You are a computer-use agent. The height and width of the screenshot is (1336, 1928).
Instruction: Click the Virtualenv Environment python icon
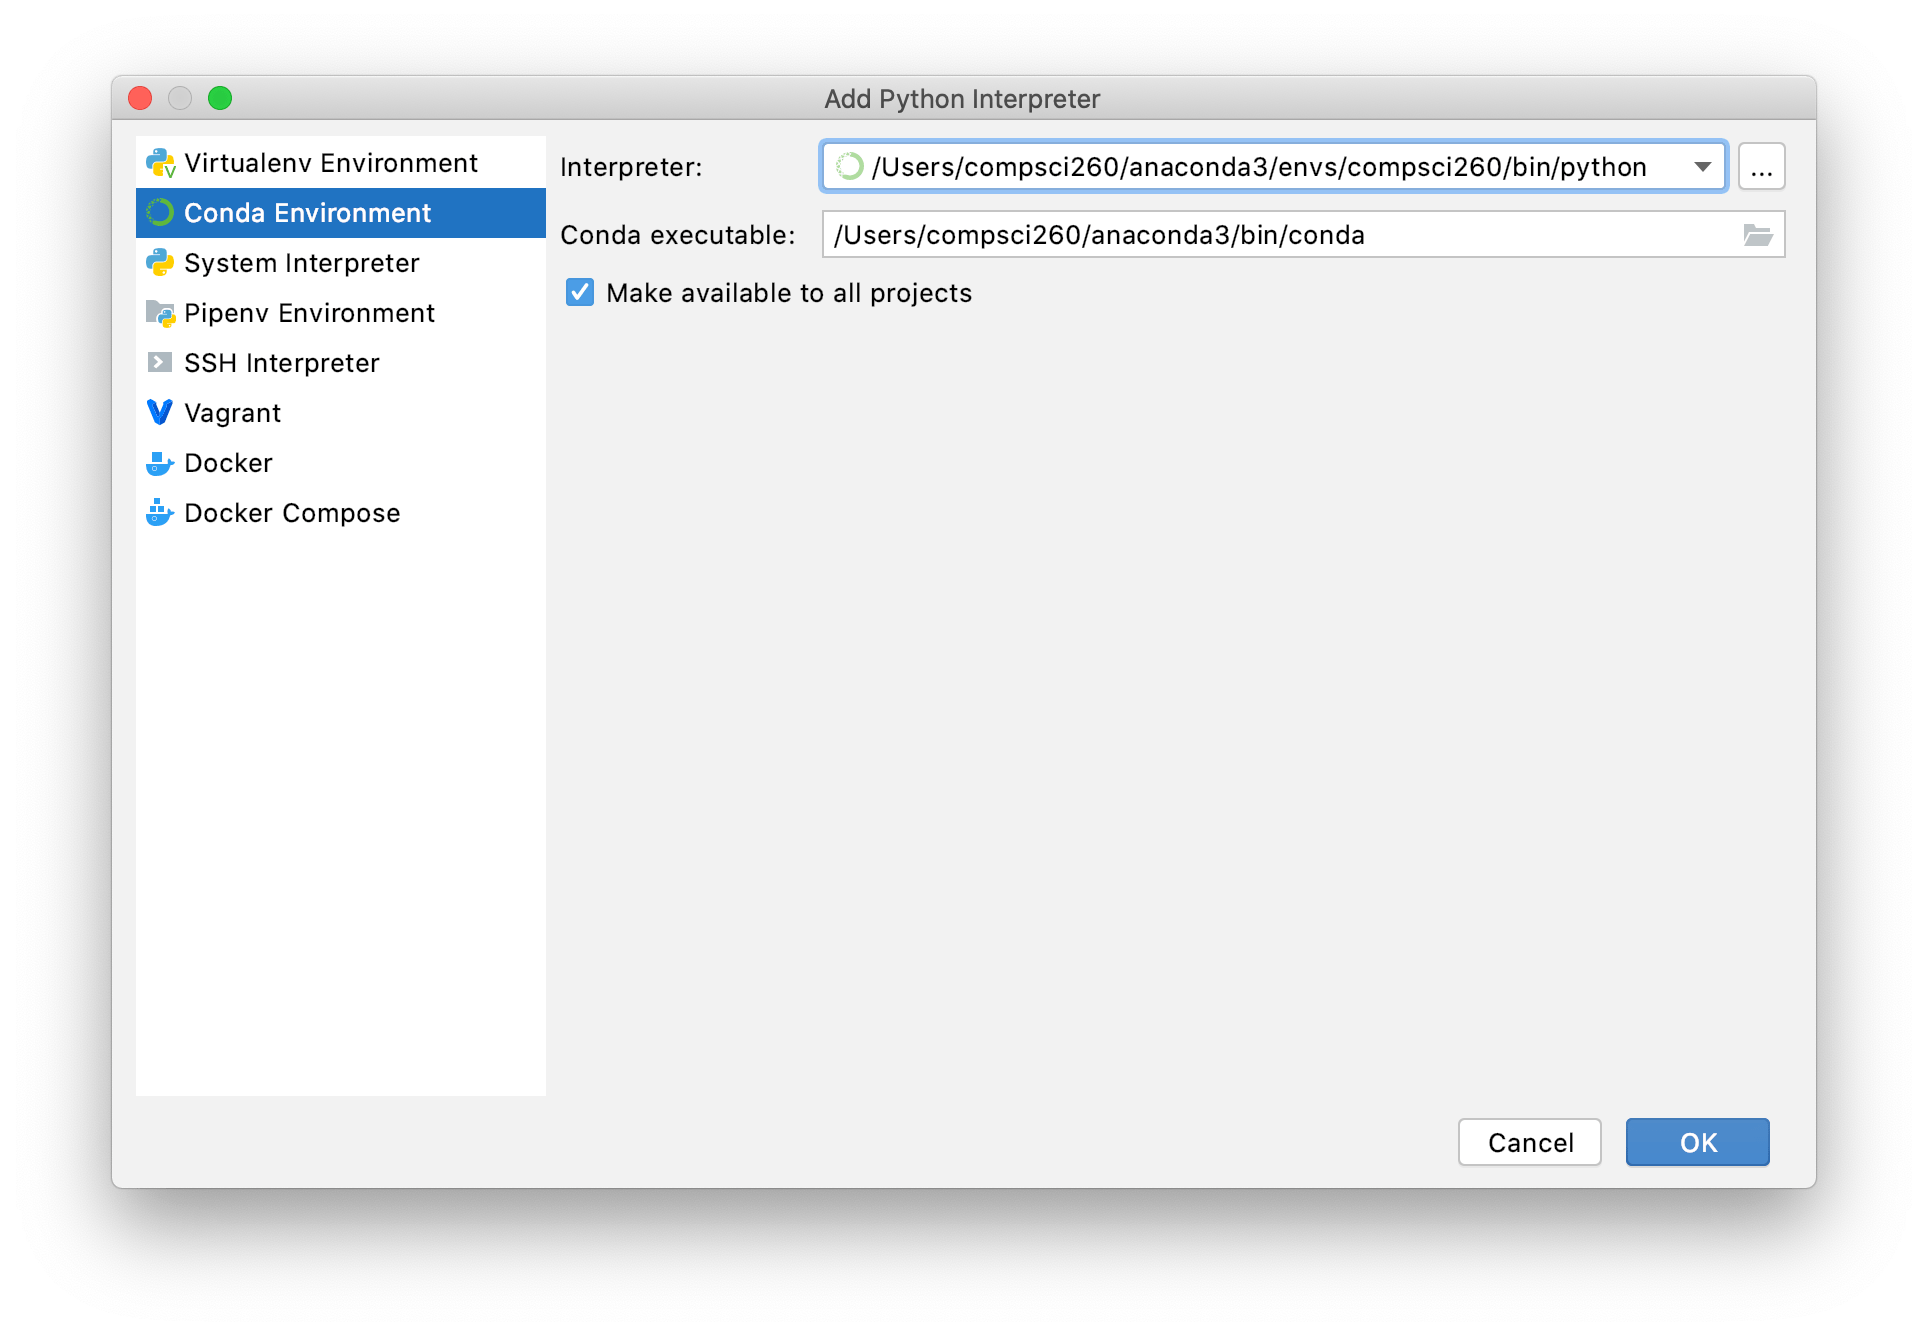pyautogui.click(x=160, y=163)
